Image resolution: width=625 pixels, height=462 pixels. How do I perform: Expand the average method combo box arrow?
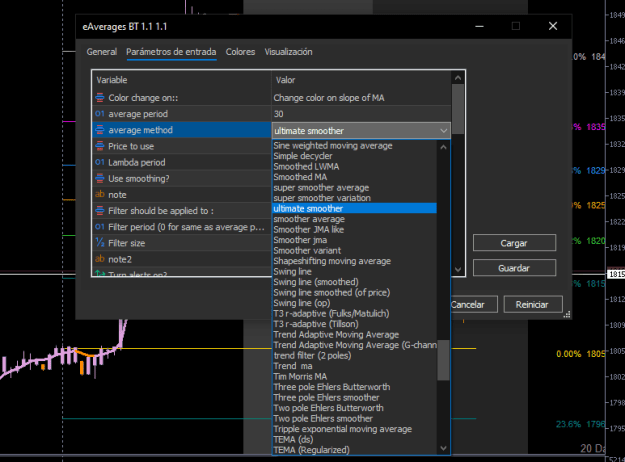click(x=443, y=131)
